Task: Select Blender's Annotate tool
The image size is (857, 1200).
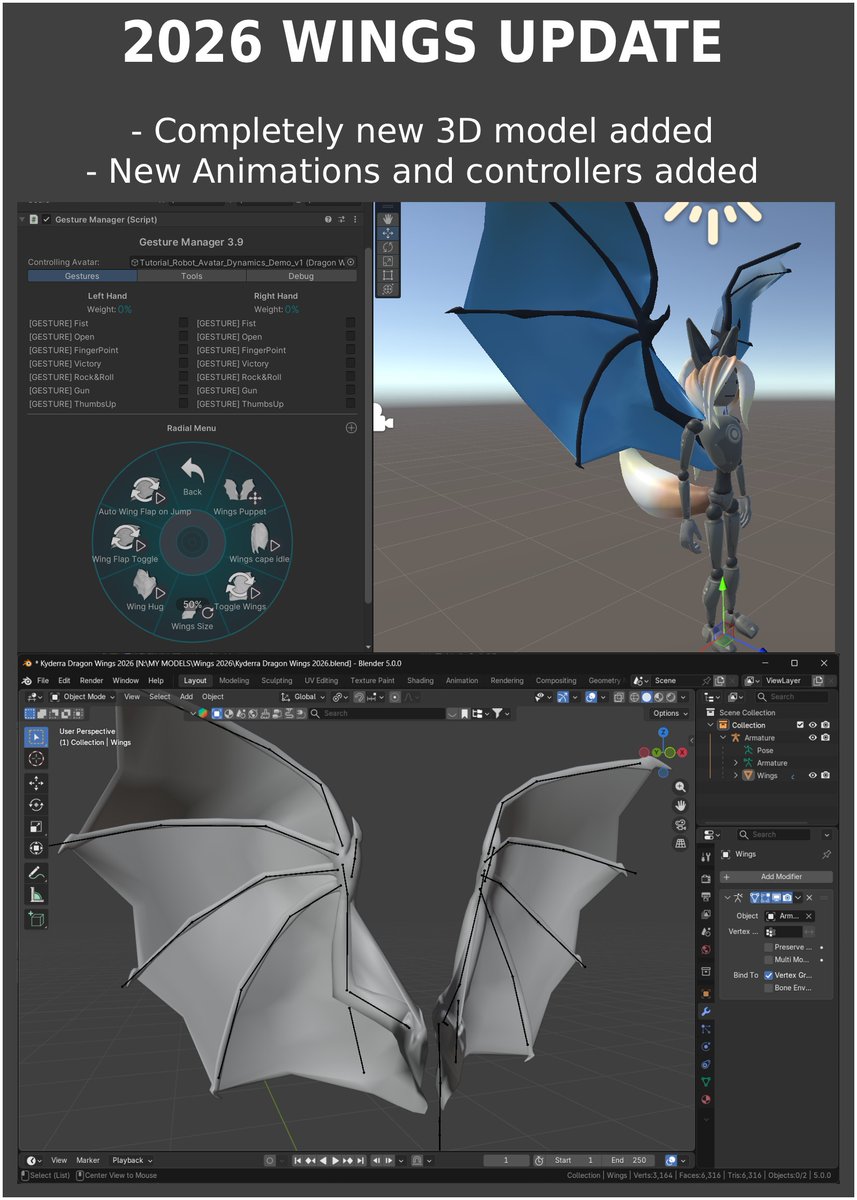Action: click(x=36, y=873)
